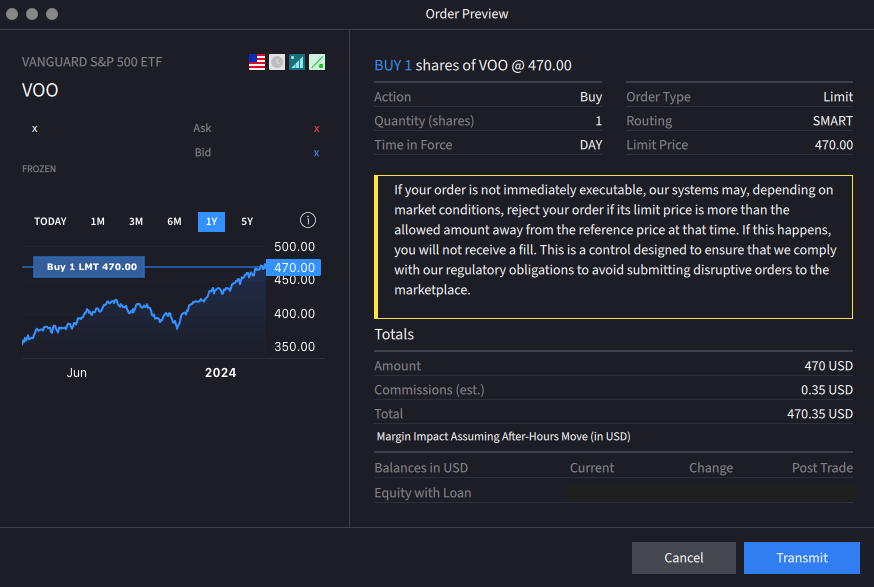Click Margin Impact Assuming After-Hours Move label
The height and width of the screenshot is (587, 874).
[503, 437]
